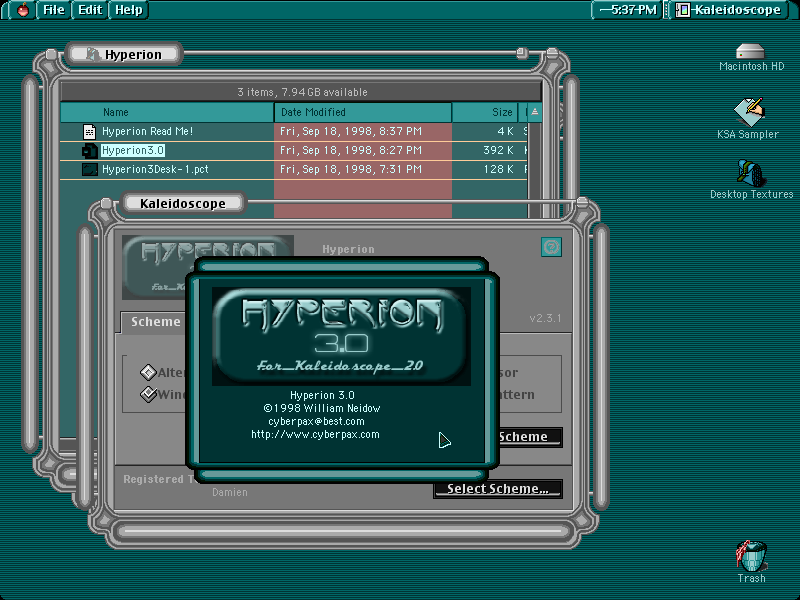Click the Kaleidoscope window close box

106,204
